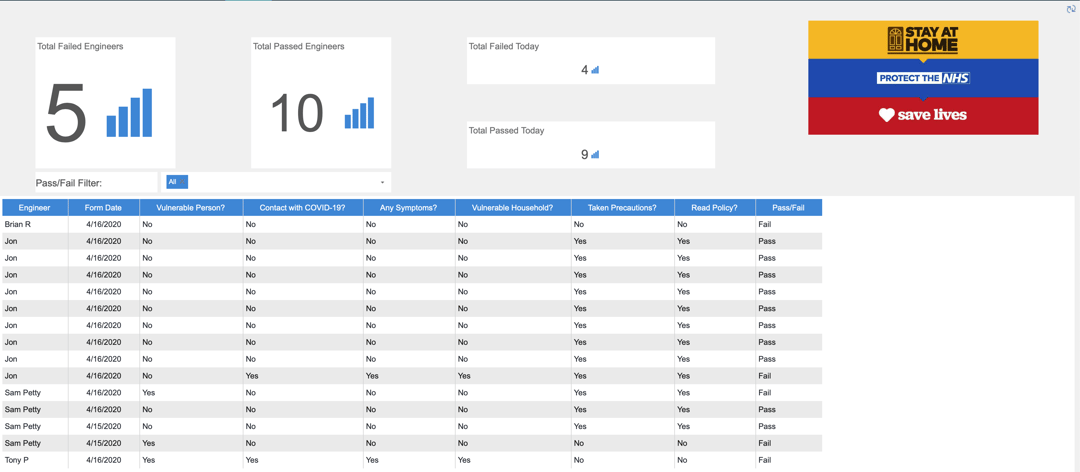1080x472 pixels.
Task: Click the 4/16/2020 date in Brian R's row
Action: pyautogui.click(x=104, y=225)
